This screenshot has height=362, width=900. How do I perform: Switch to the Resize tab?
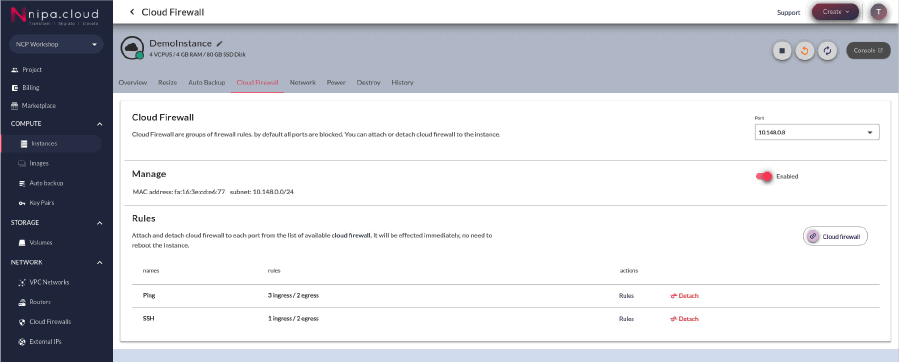point(168,83)
